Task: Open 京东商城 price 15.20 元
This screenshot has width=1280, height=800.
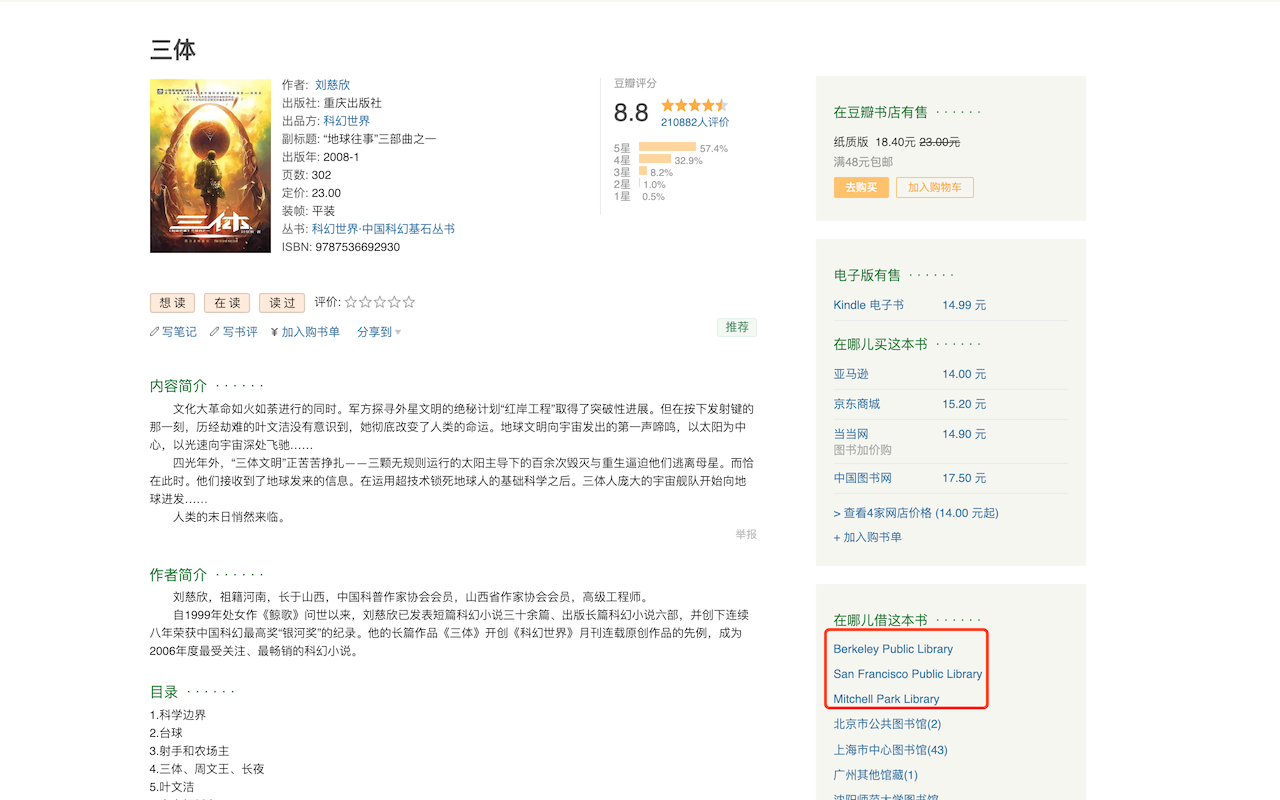Action: pyautogui.click(x=964, y=404)
